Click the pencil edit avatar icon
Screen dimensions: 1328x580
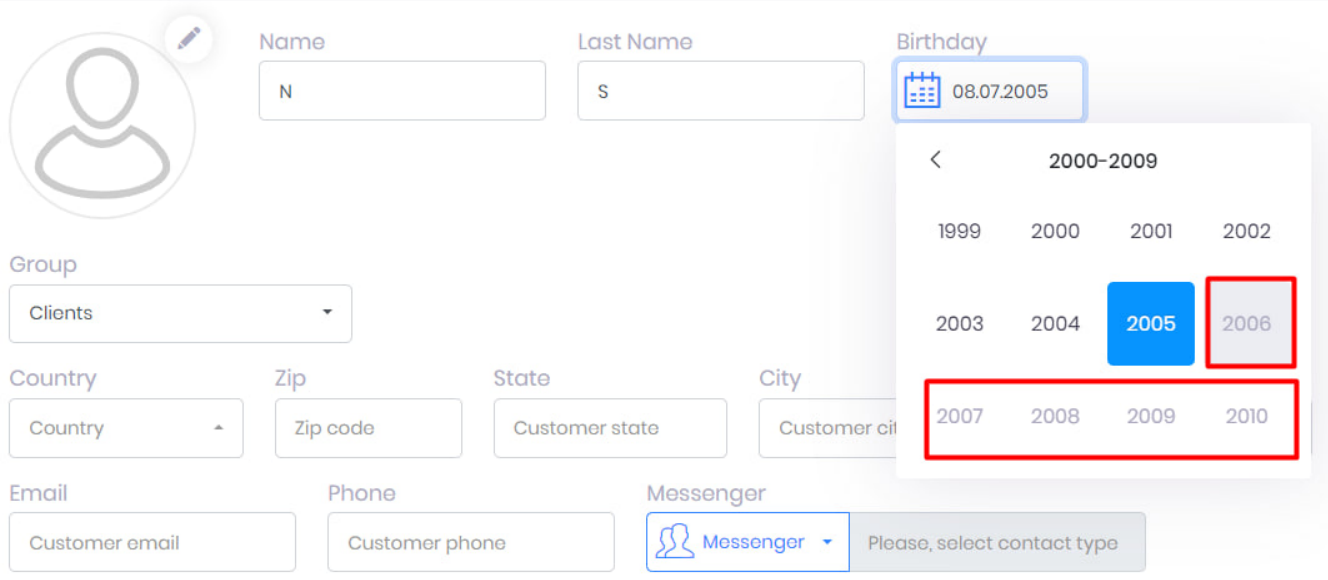189,39
